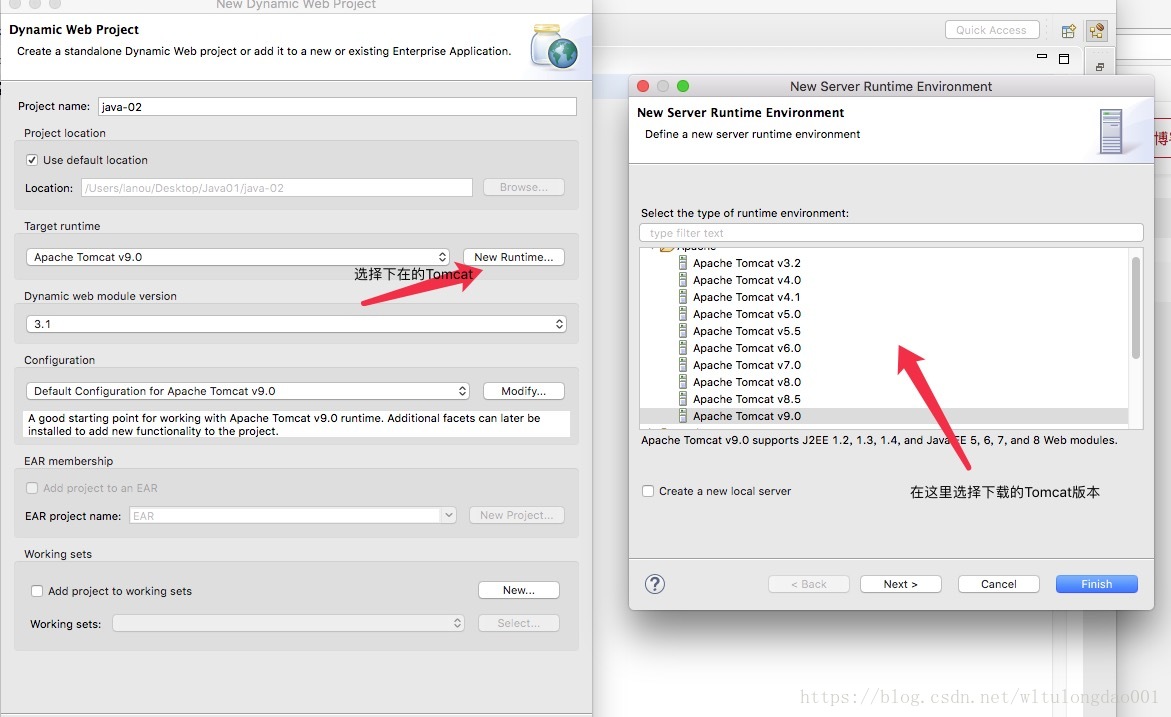
Task: Check Add project to working sets
Action: (37, 591)
